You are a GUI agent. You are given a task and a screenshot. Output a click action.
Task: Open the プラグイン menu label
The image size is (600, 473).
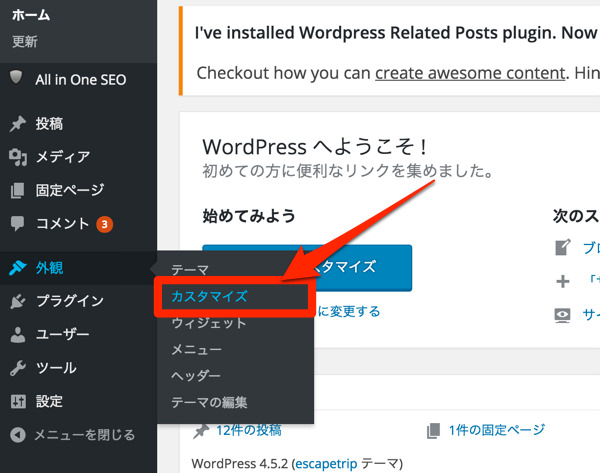coord(70,301)
